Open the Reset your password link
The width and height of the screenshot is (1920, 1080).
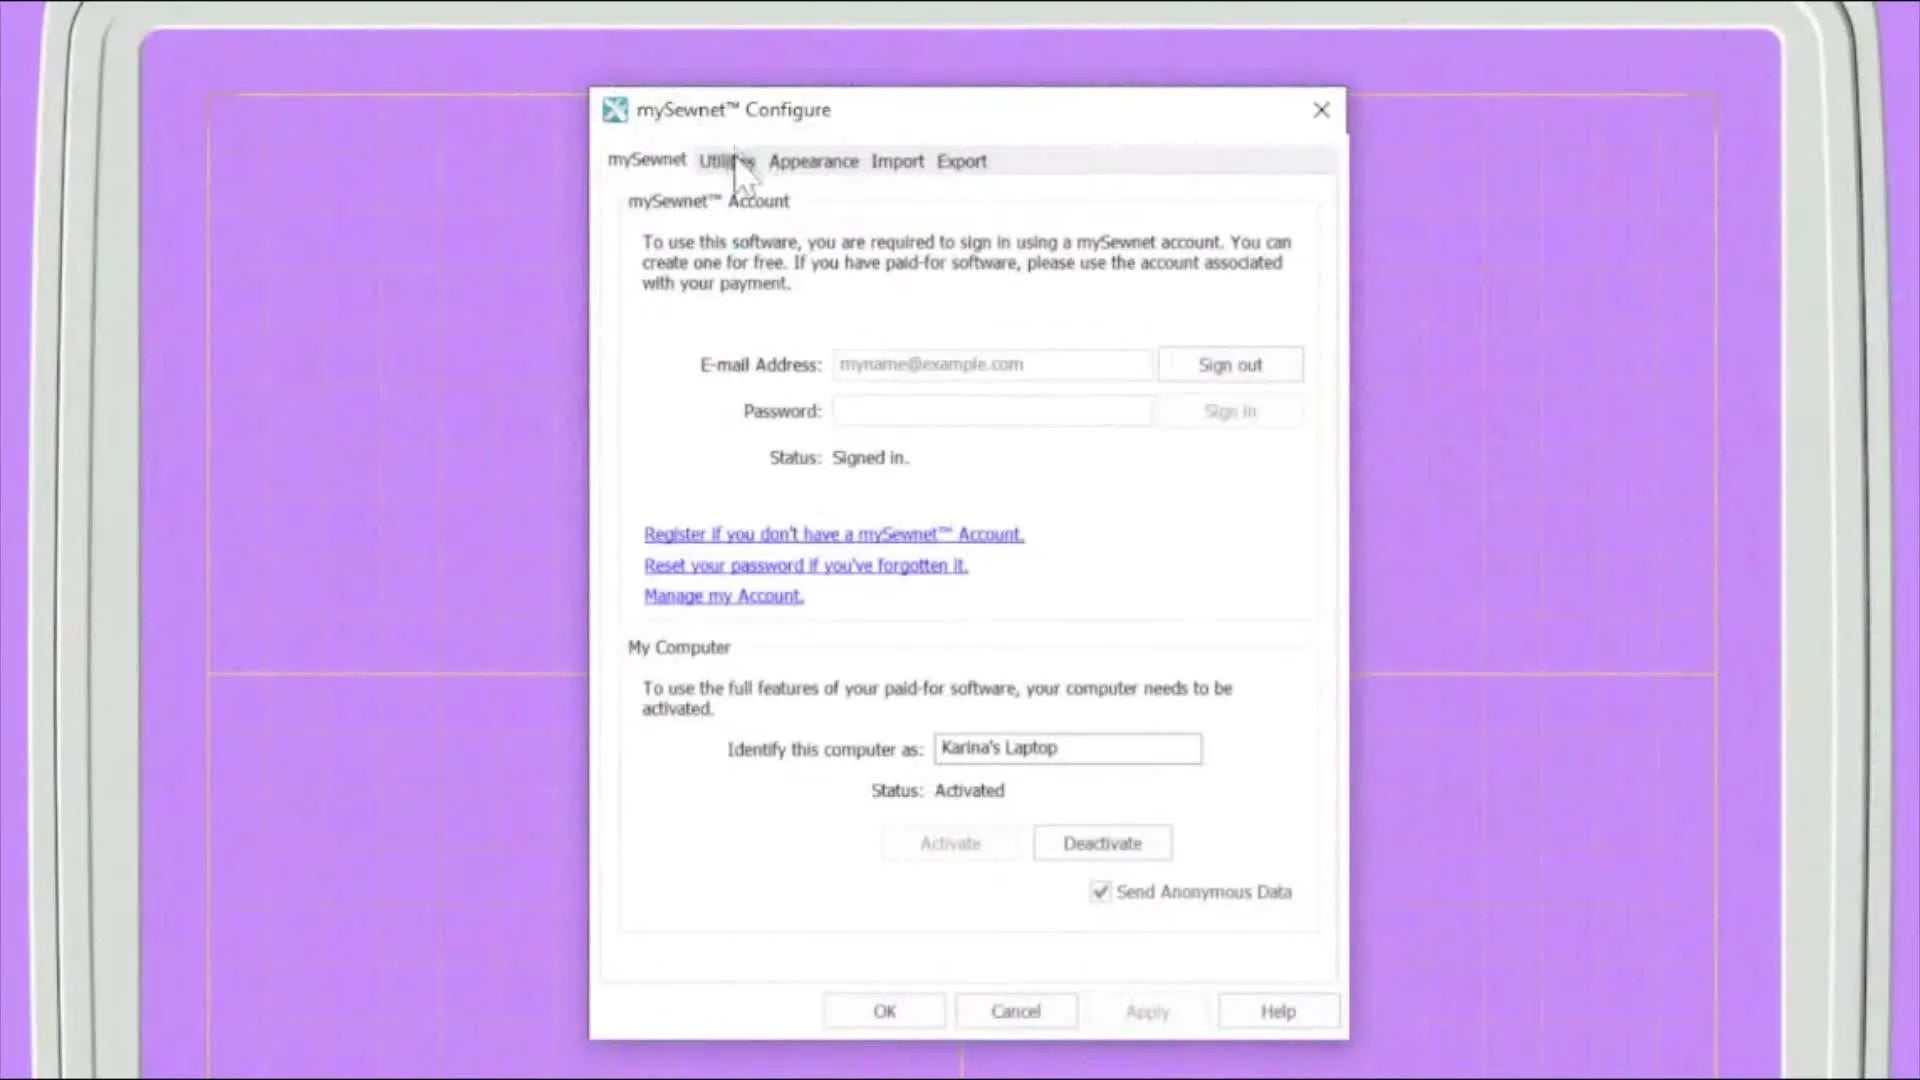[806, 565]
